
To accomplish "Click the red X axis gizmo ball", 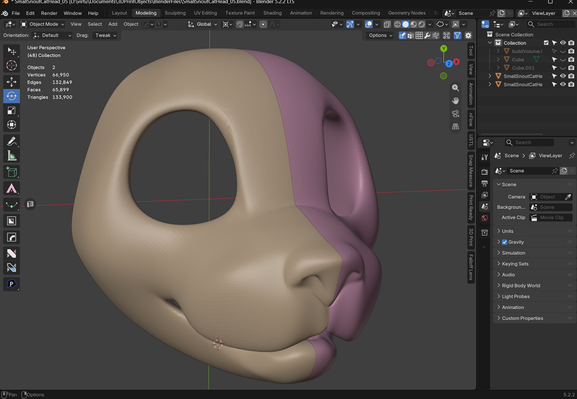I will pos(456,62).
